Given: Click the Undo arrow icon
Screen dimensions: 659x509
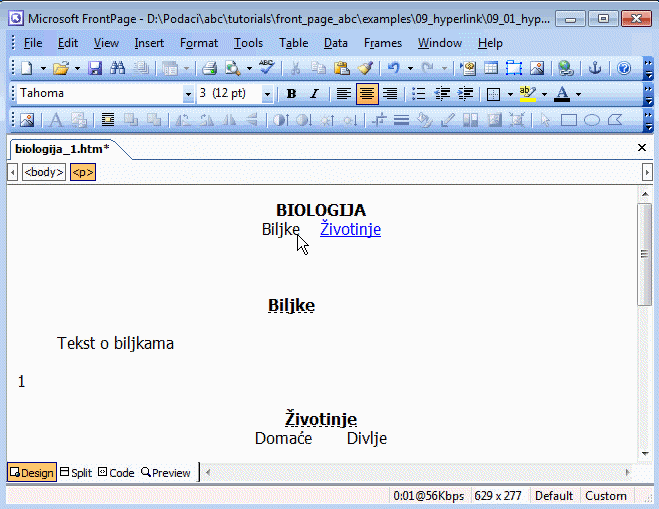Looking at the screenshot, I should pos(394,69).
